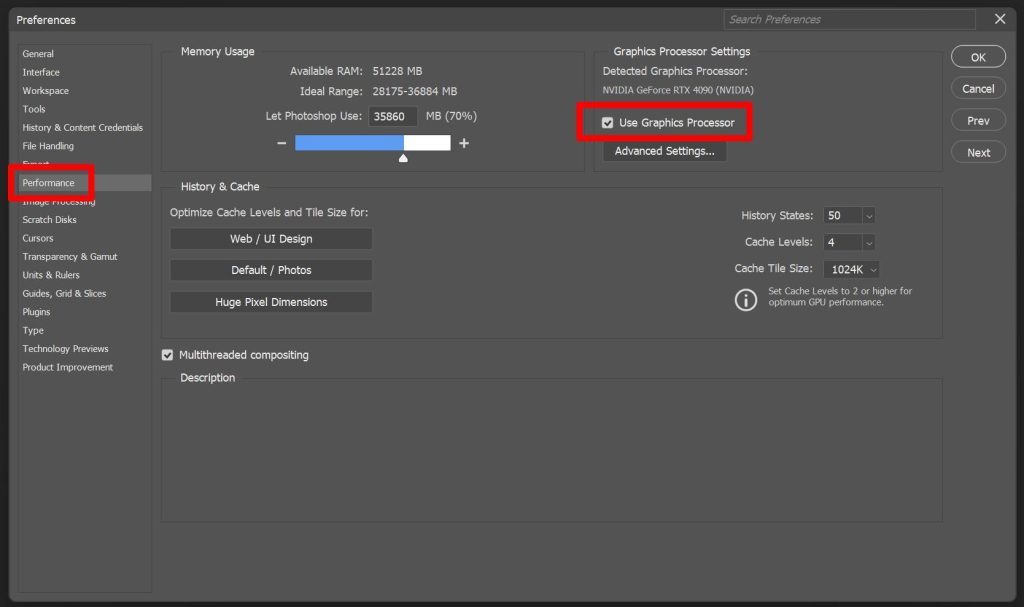Viewport: 1024px width, 607px height.
Task: Open Technology Previews preferences
Action: click(x=65, y=349)
